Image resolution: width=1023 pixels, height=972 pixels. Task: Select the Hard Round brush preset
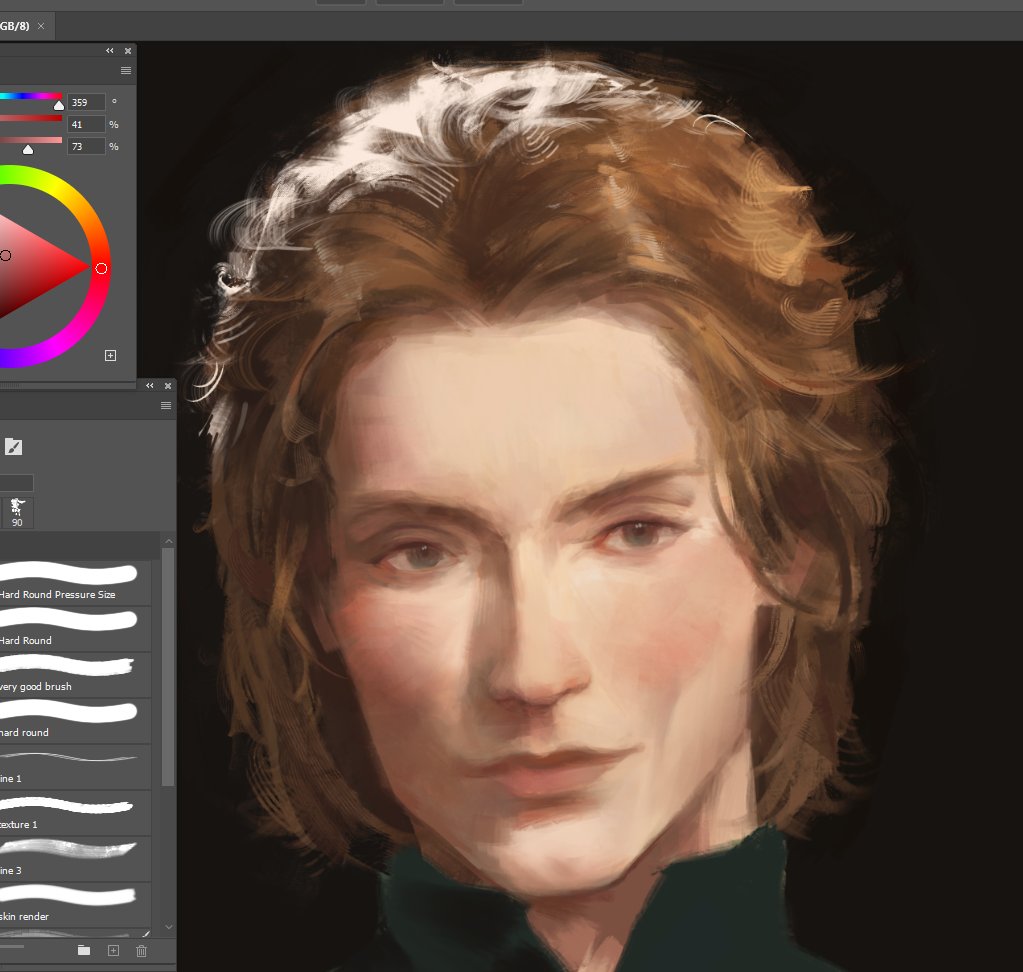click(x=75, y=629)
